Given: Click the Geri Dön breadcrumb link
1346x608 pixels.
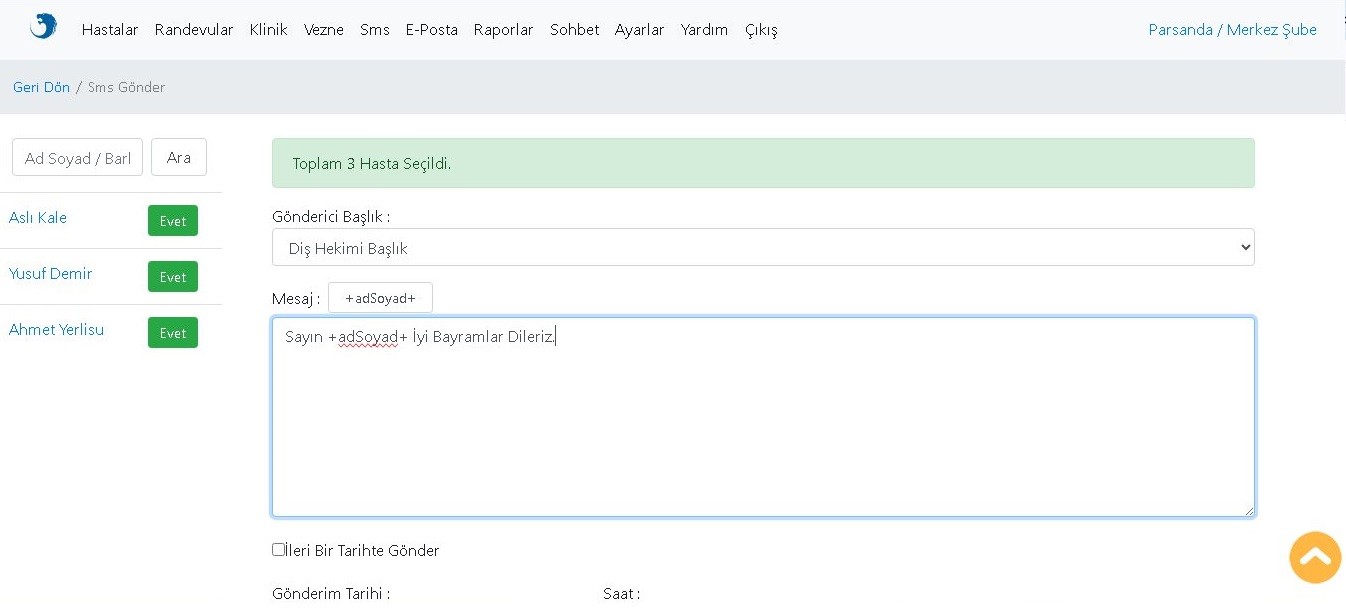Looking at the screenshot, I should coord(41,87).
